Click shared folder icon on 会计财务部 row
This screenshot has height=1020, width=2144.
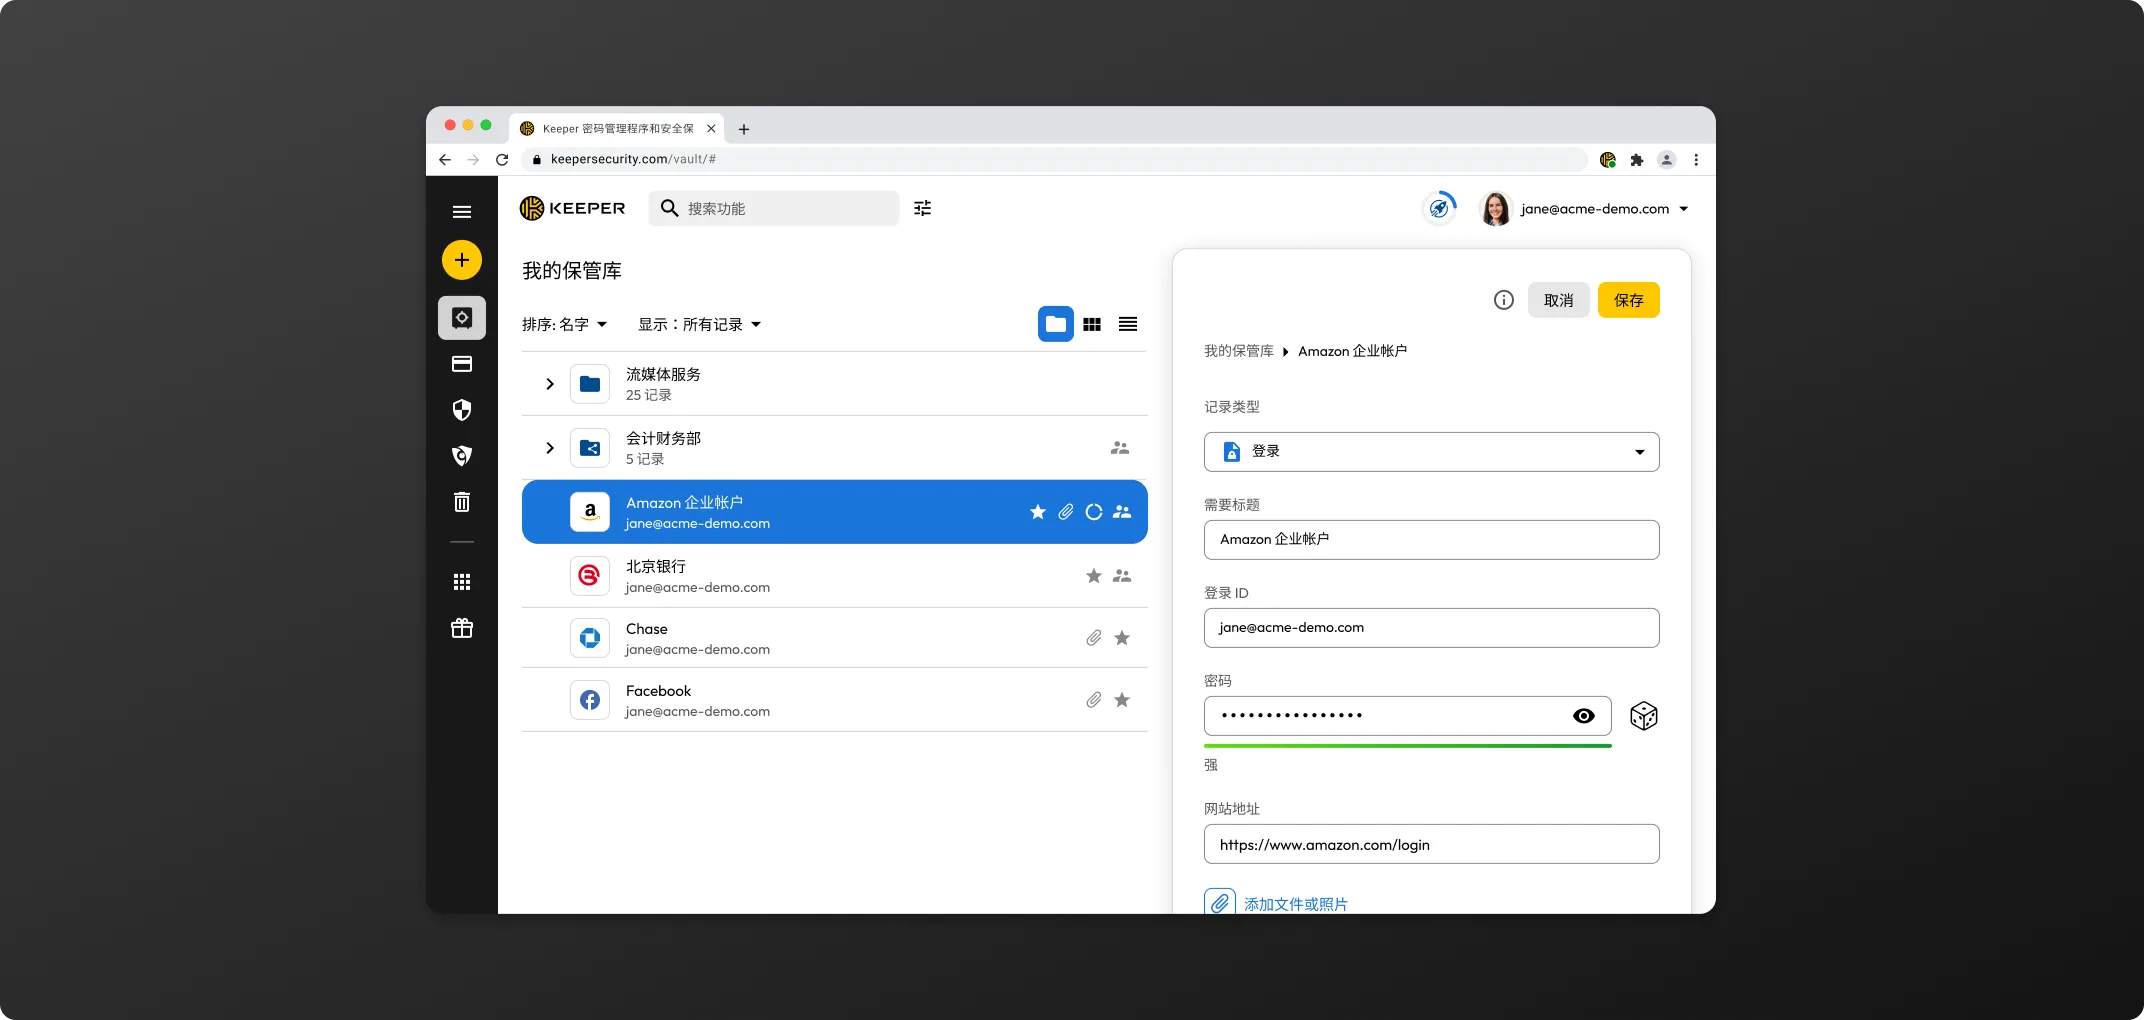[x=1120, y=448]
